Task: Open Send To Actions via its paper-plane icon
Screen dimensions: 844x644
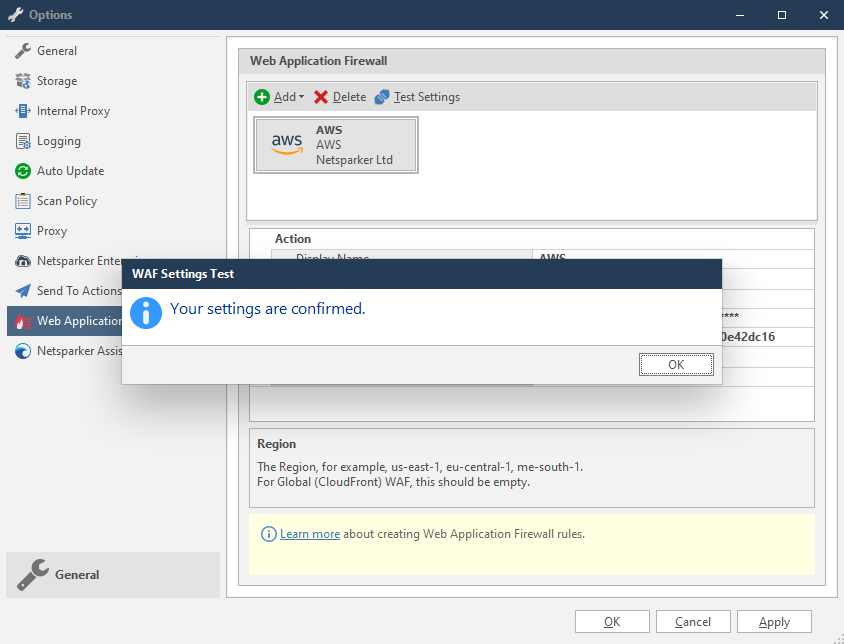Action: [21, 290]
